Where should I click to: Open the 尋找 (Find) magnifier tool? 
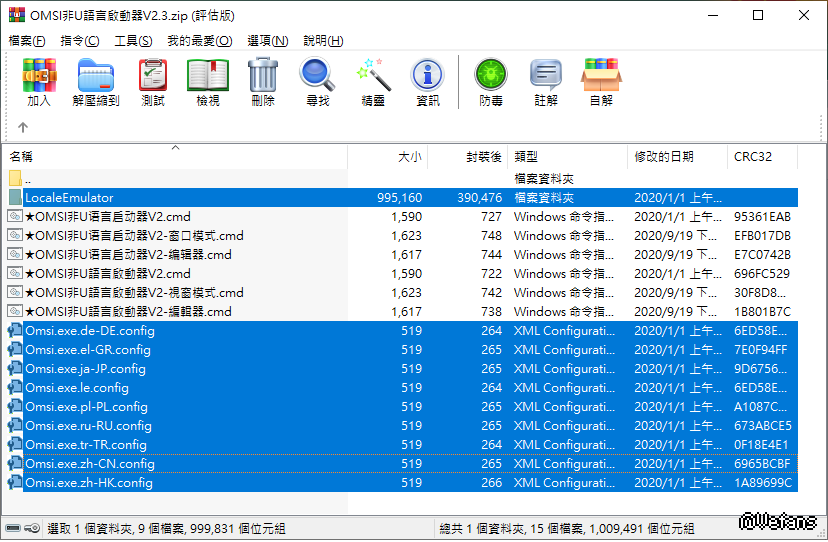click(x=317, y=82)
